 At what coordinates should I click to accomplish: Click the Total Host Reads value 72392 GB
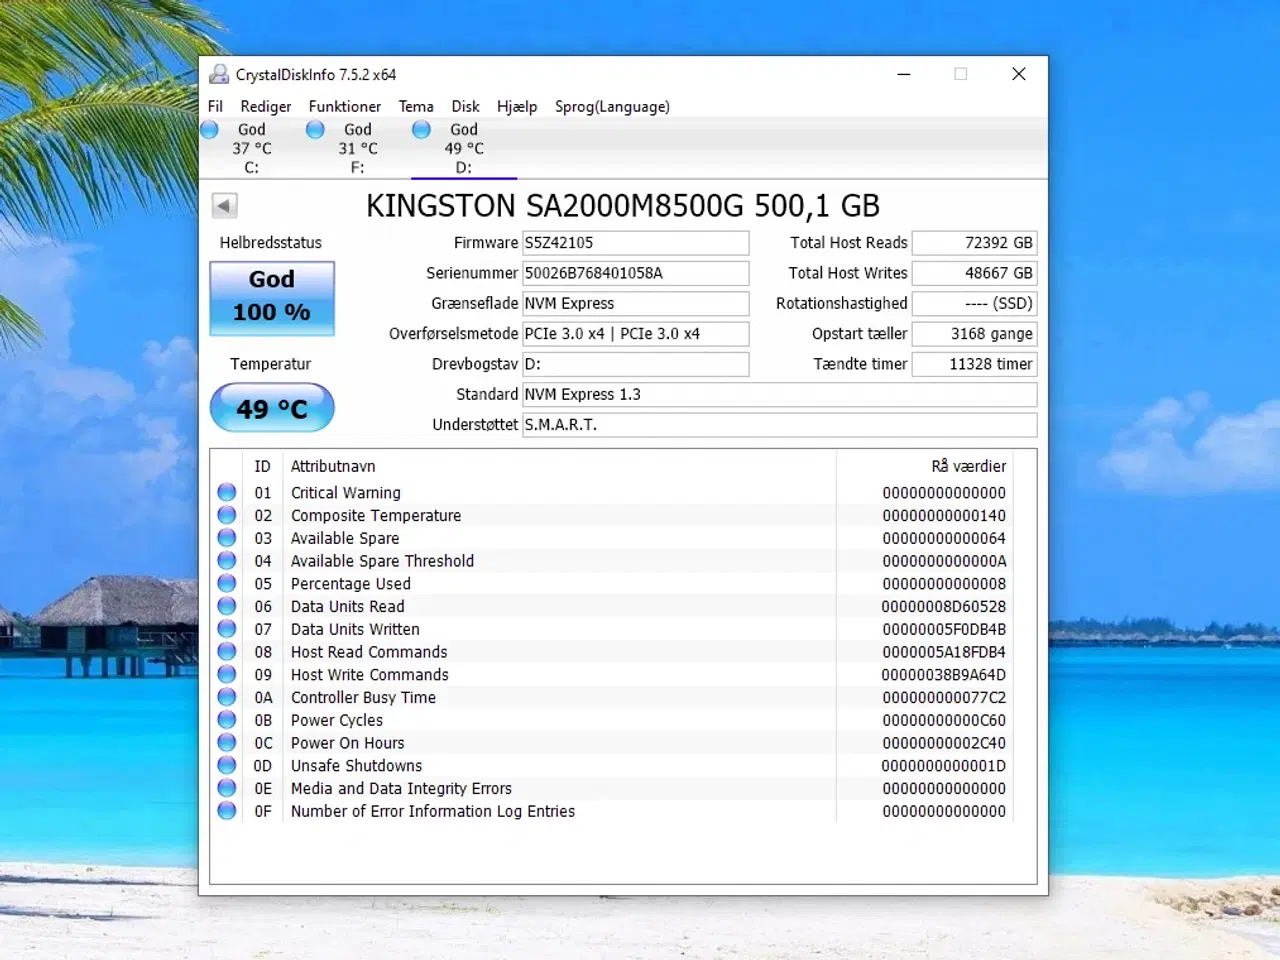(x=975, y=243)
